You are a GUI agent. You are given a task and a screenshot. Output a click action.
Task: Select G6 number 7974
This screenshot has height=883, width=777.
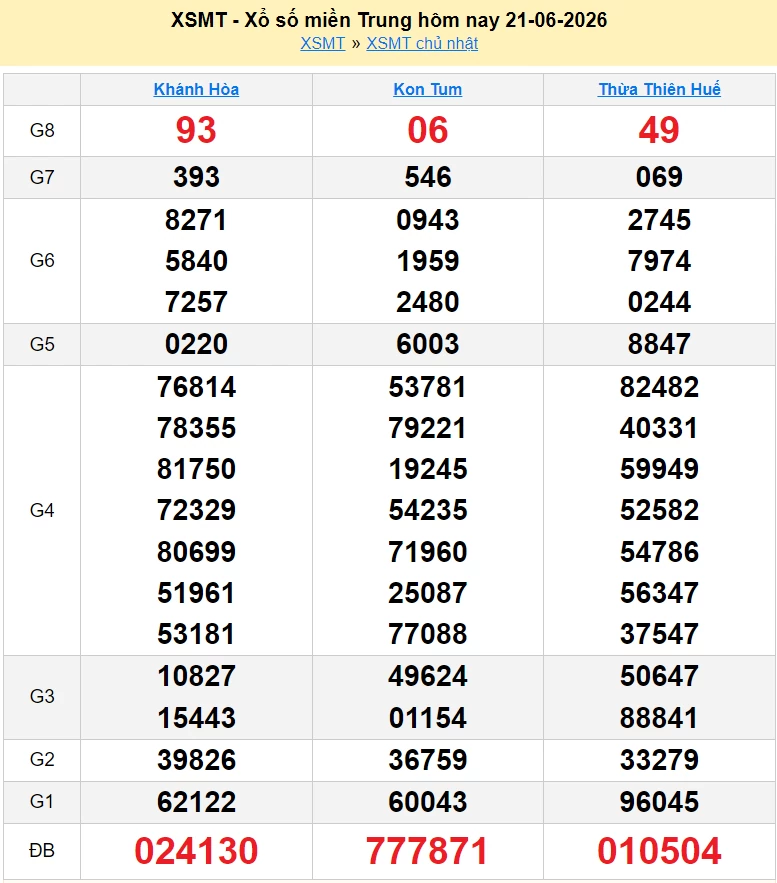tap(659, 261)
